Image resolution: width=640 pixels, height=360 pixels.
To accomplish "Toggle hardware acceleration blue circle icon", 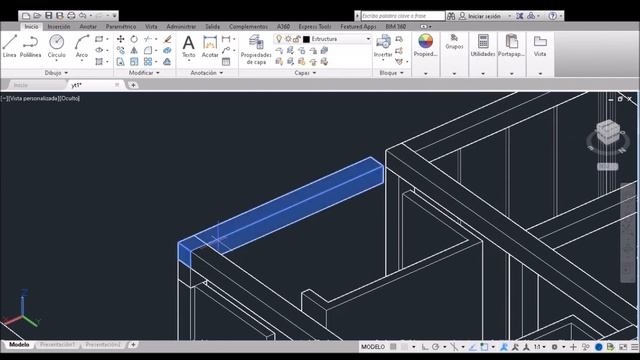I will click(598, 347).
